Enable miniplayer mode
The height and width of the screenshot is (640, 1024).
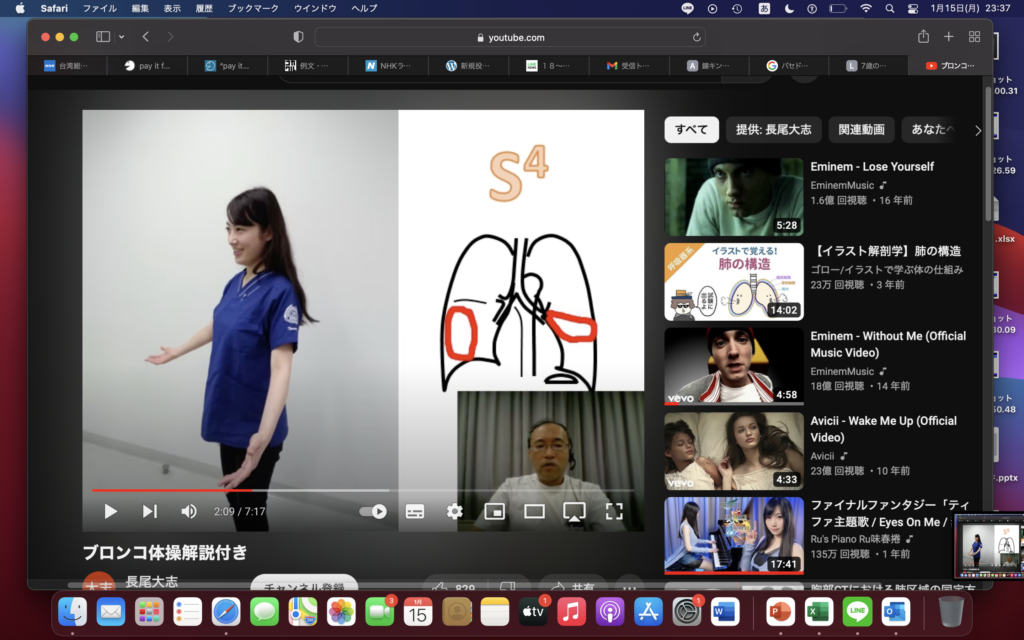click(494, 511)
